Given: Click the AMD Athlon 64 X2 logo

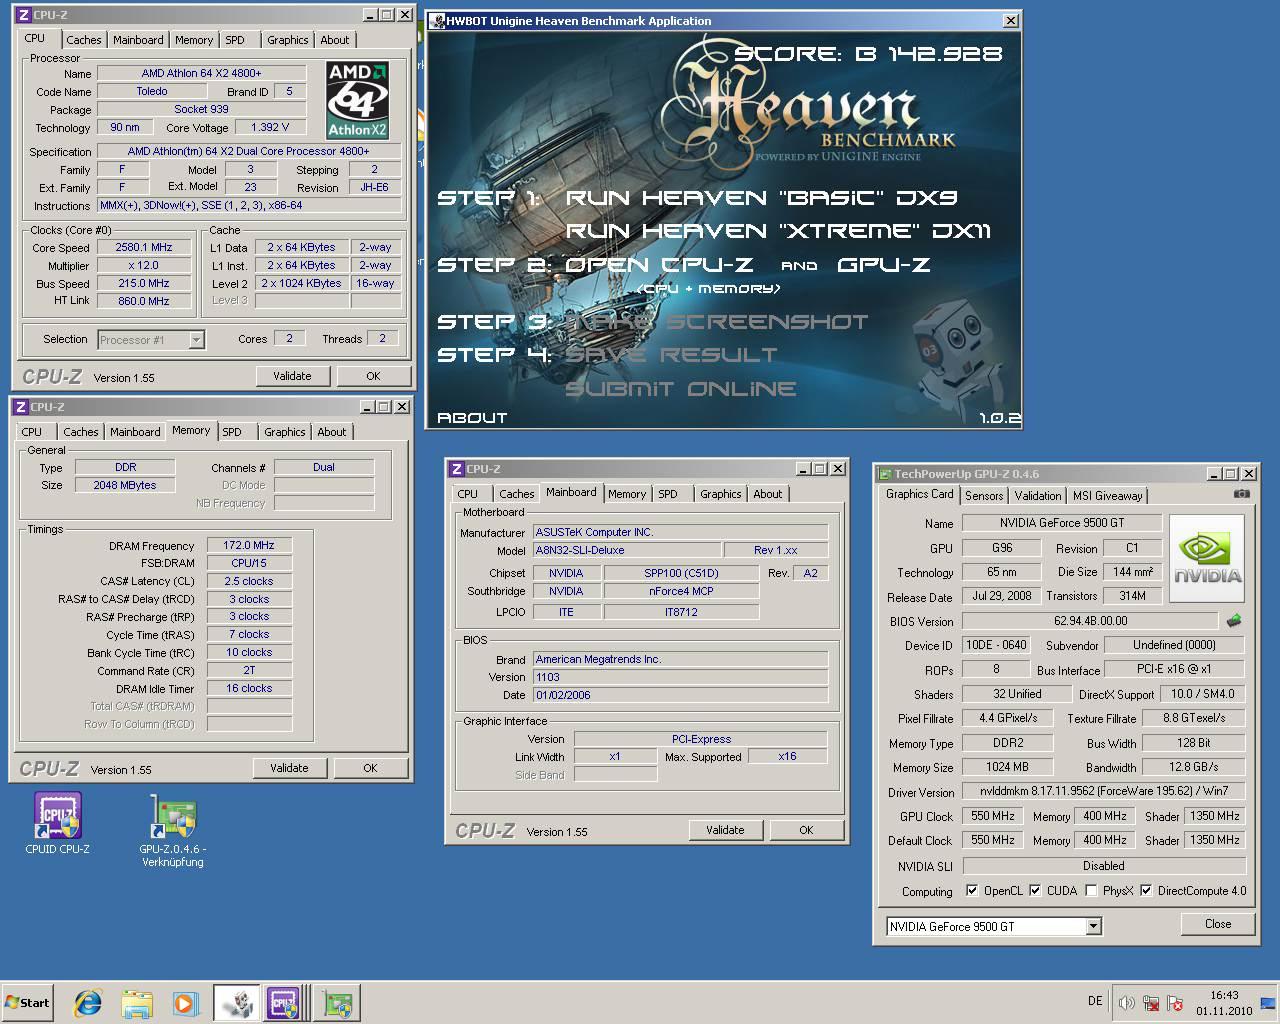Looking at the screenshot, I should tap(357, 100).
